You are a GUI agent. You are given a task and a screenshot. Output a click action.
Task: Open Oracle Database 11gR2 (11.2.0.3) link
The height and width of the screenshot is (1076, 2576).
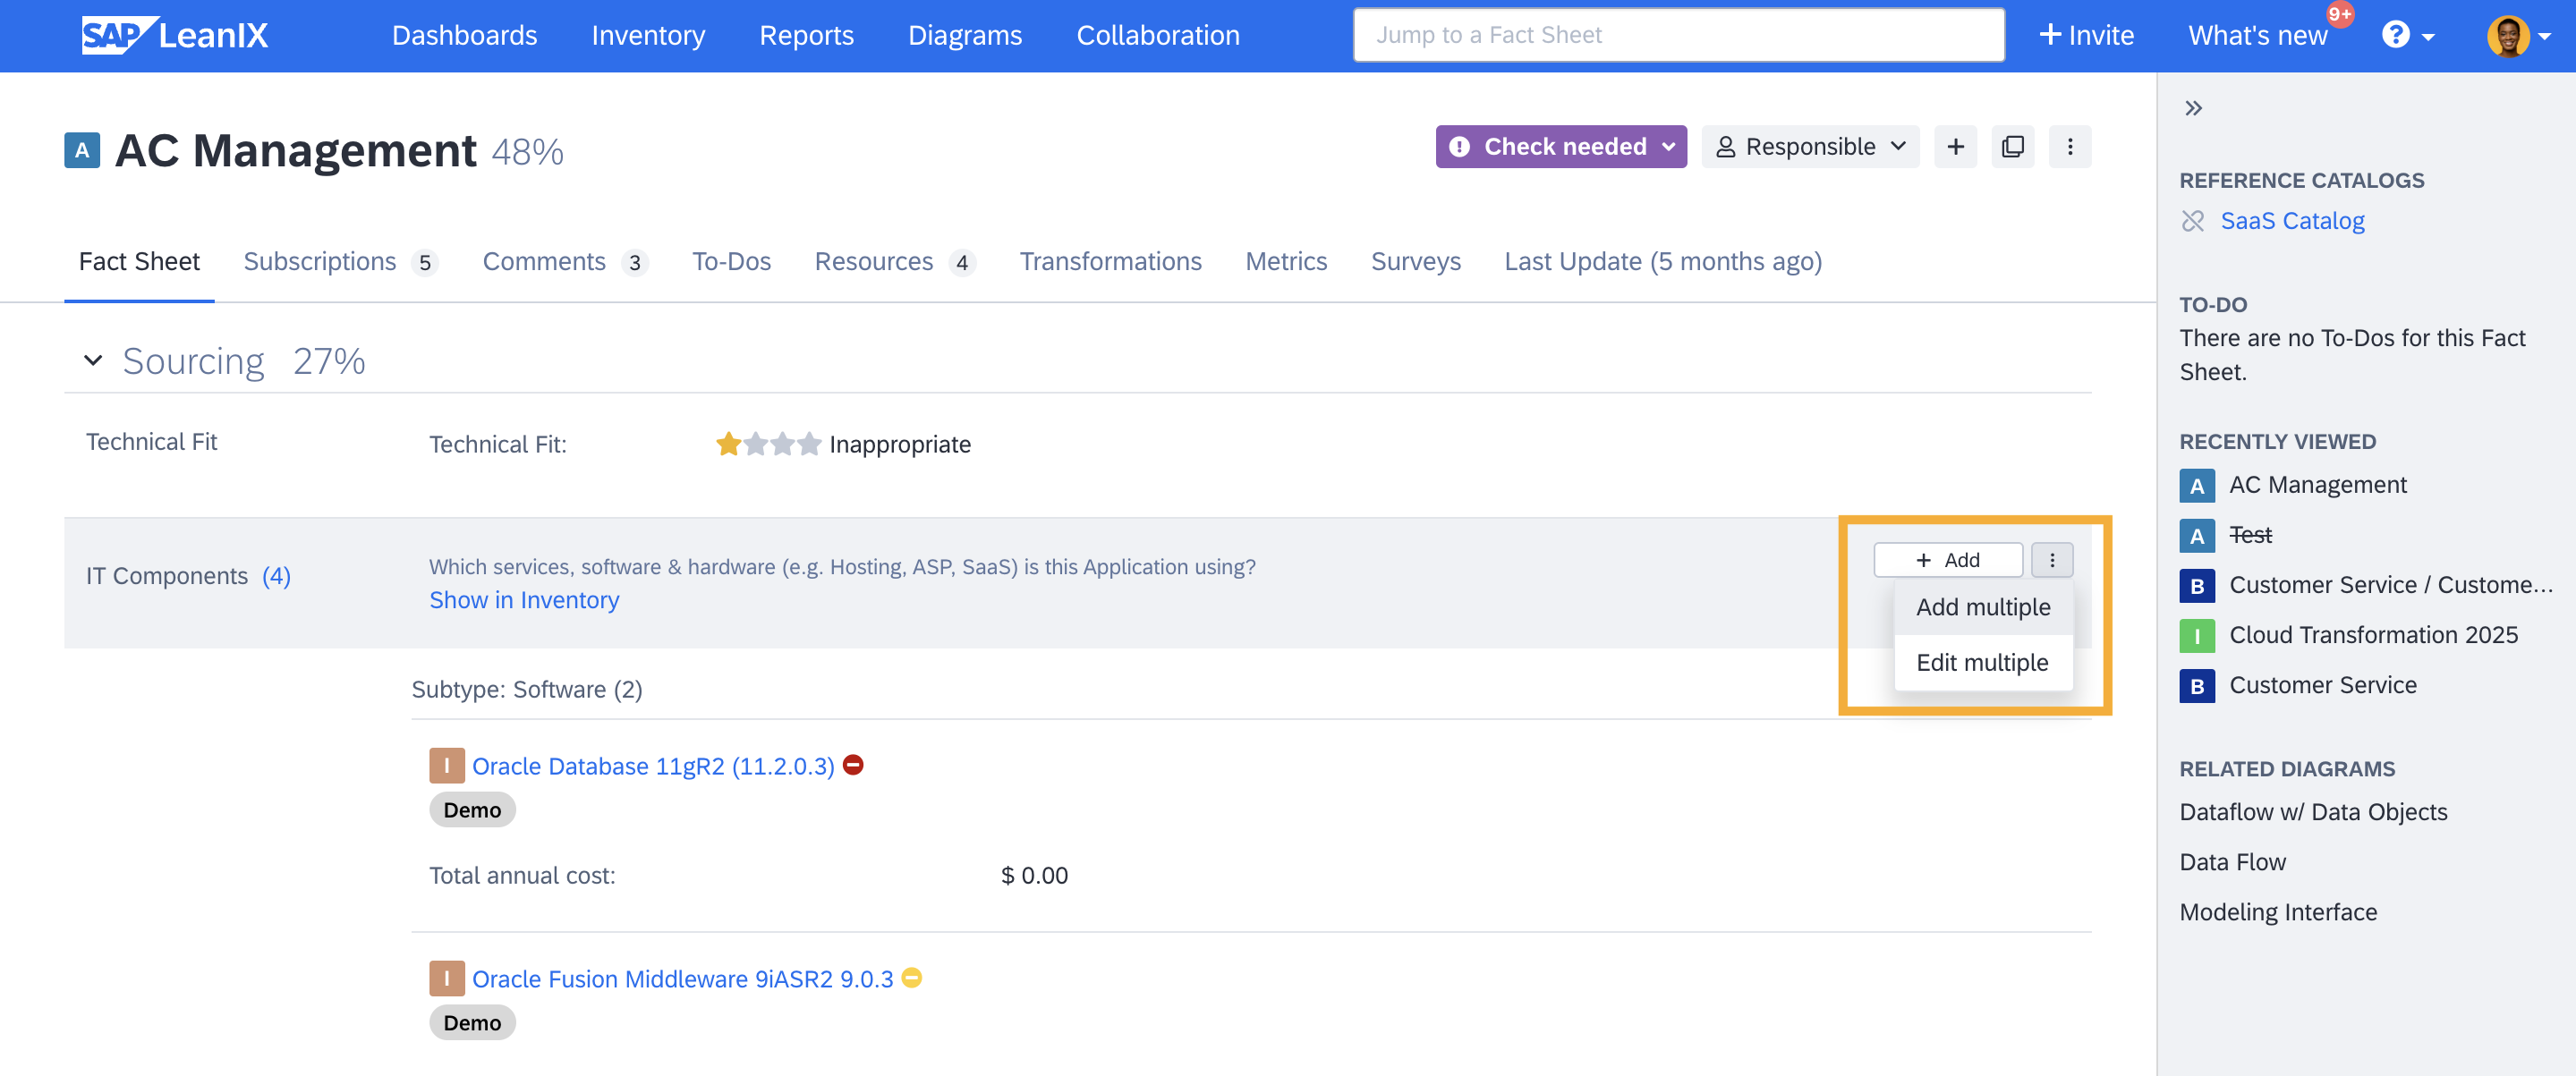point(653,766)
